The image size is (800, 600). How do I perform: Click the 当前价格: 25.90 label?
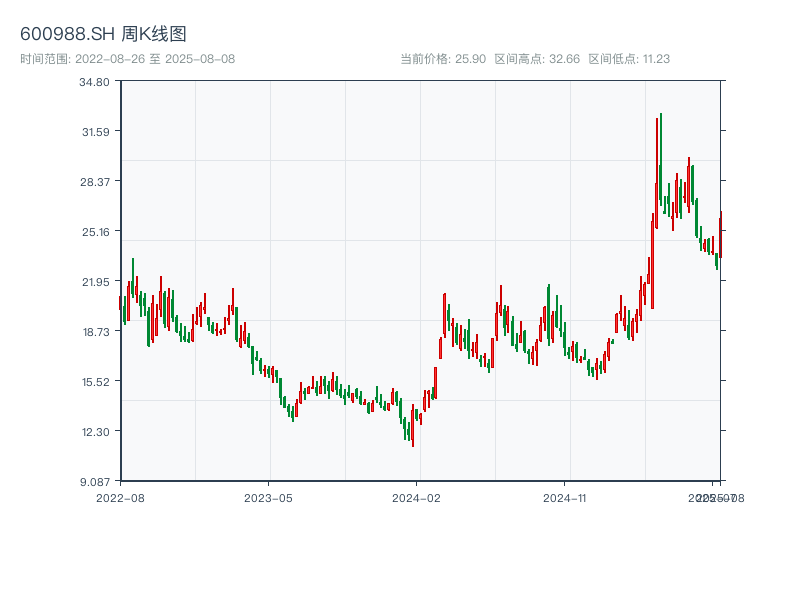coord(443,59)
